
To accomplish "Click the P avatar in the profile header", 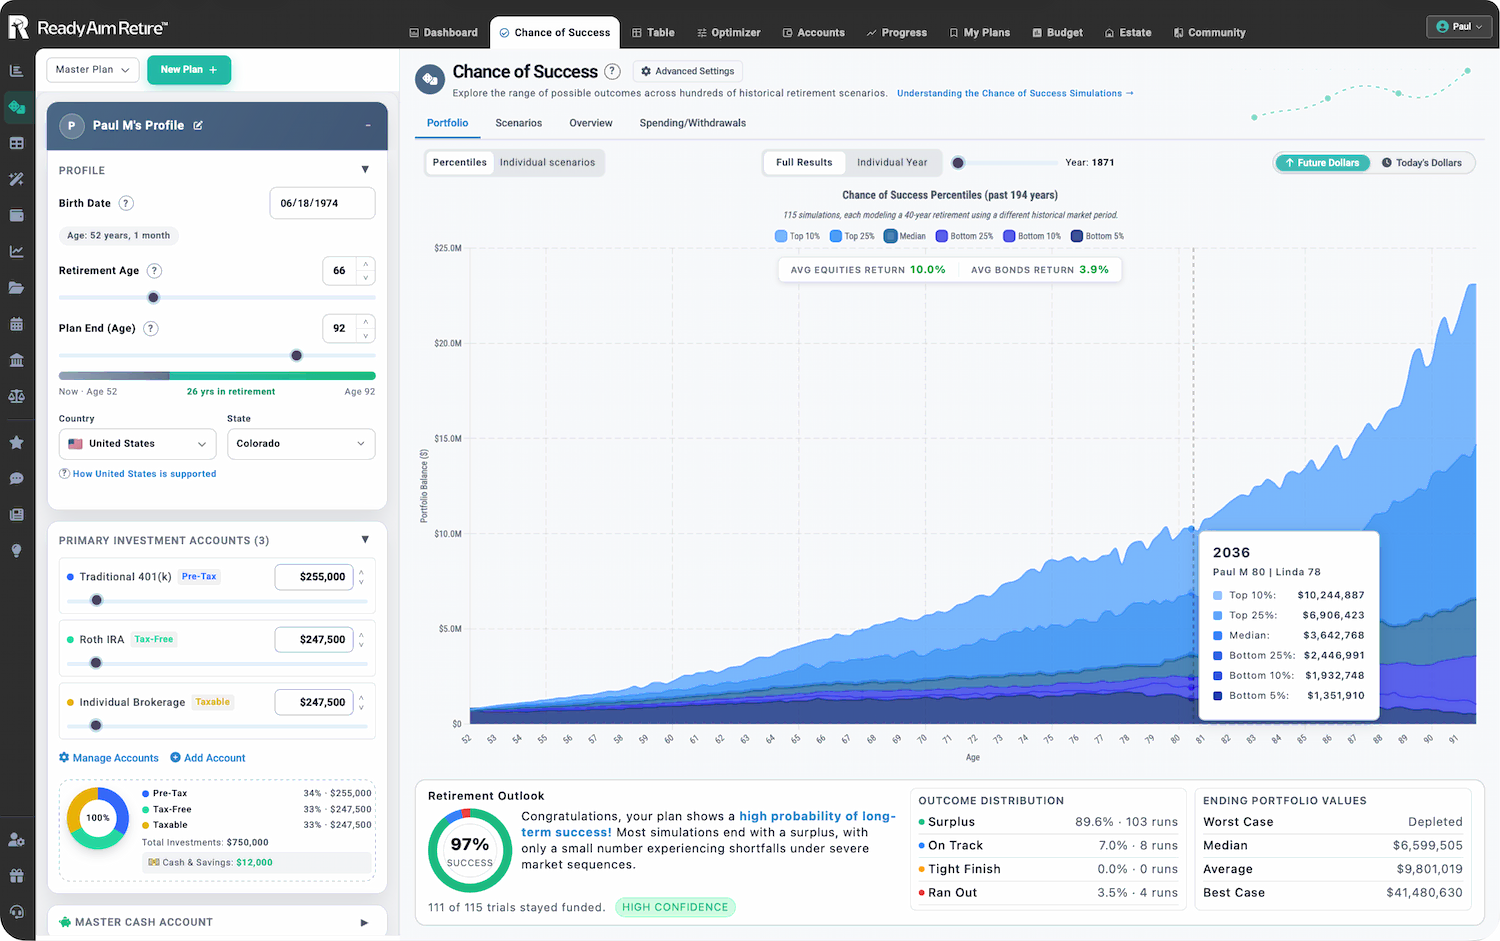I will tap(71, 126).
